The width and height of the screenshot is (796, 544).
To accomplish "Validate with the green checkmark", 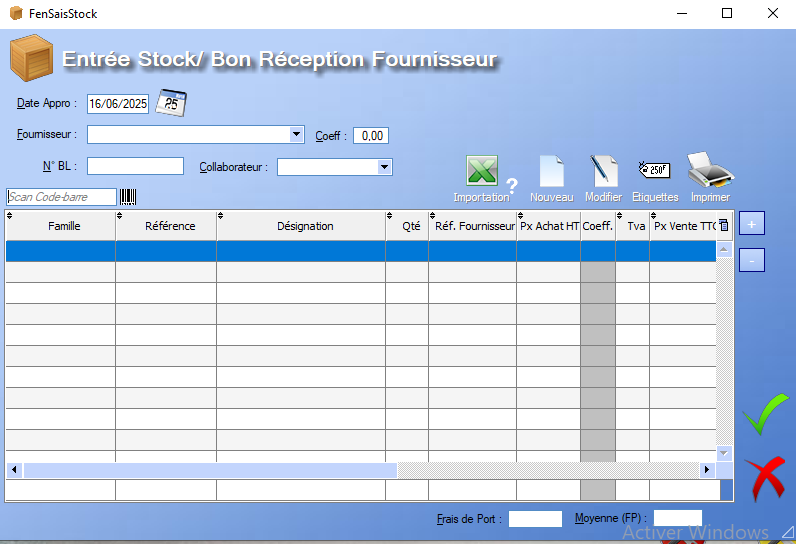I will (765, 414).
